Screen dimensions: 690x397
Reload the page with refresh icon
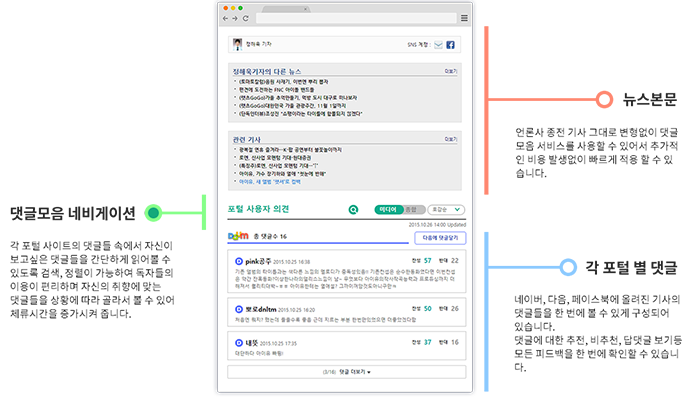(x=246, y=18)
